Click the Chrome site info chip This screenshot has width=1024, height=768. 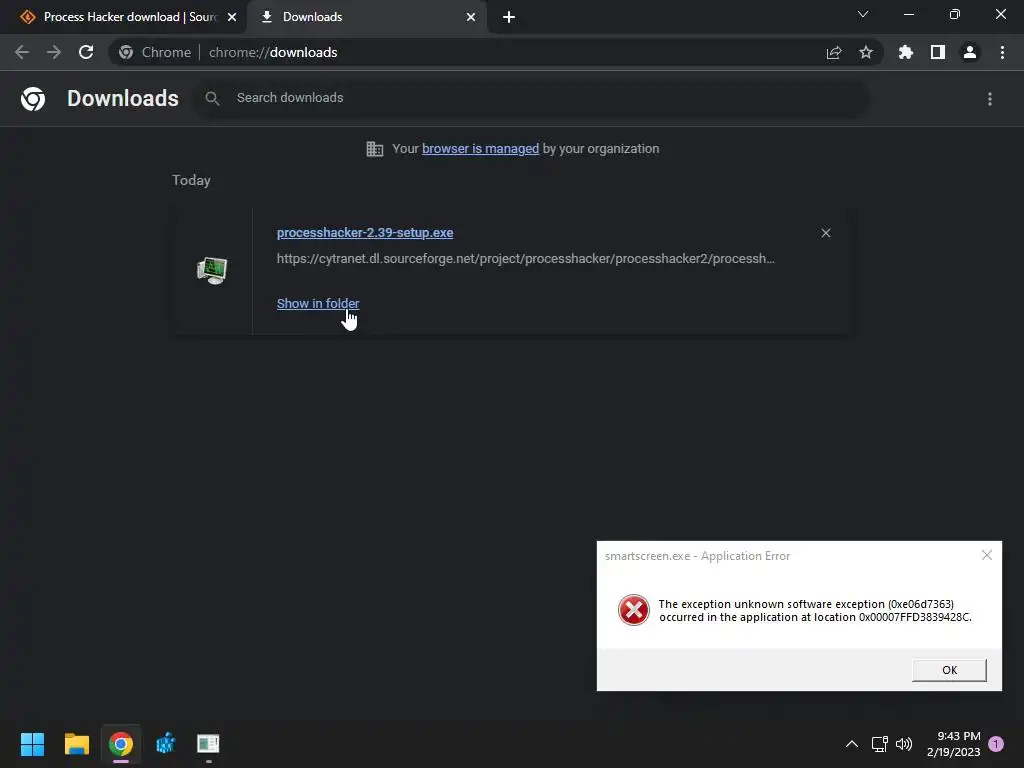point(155,52)
